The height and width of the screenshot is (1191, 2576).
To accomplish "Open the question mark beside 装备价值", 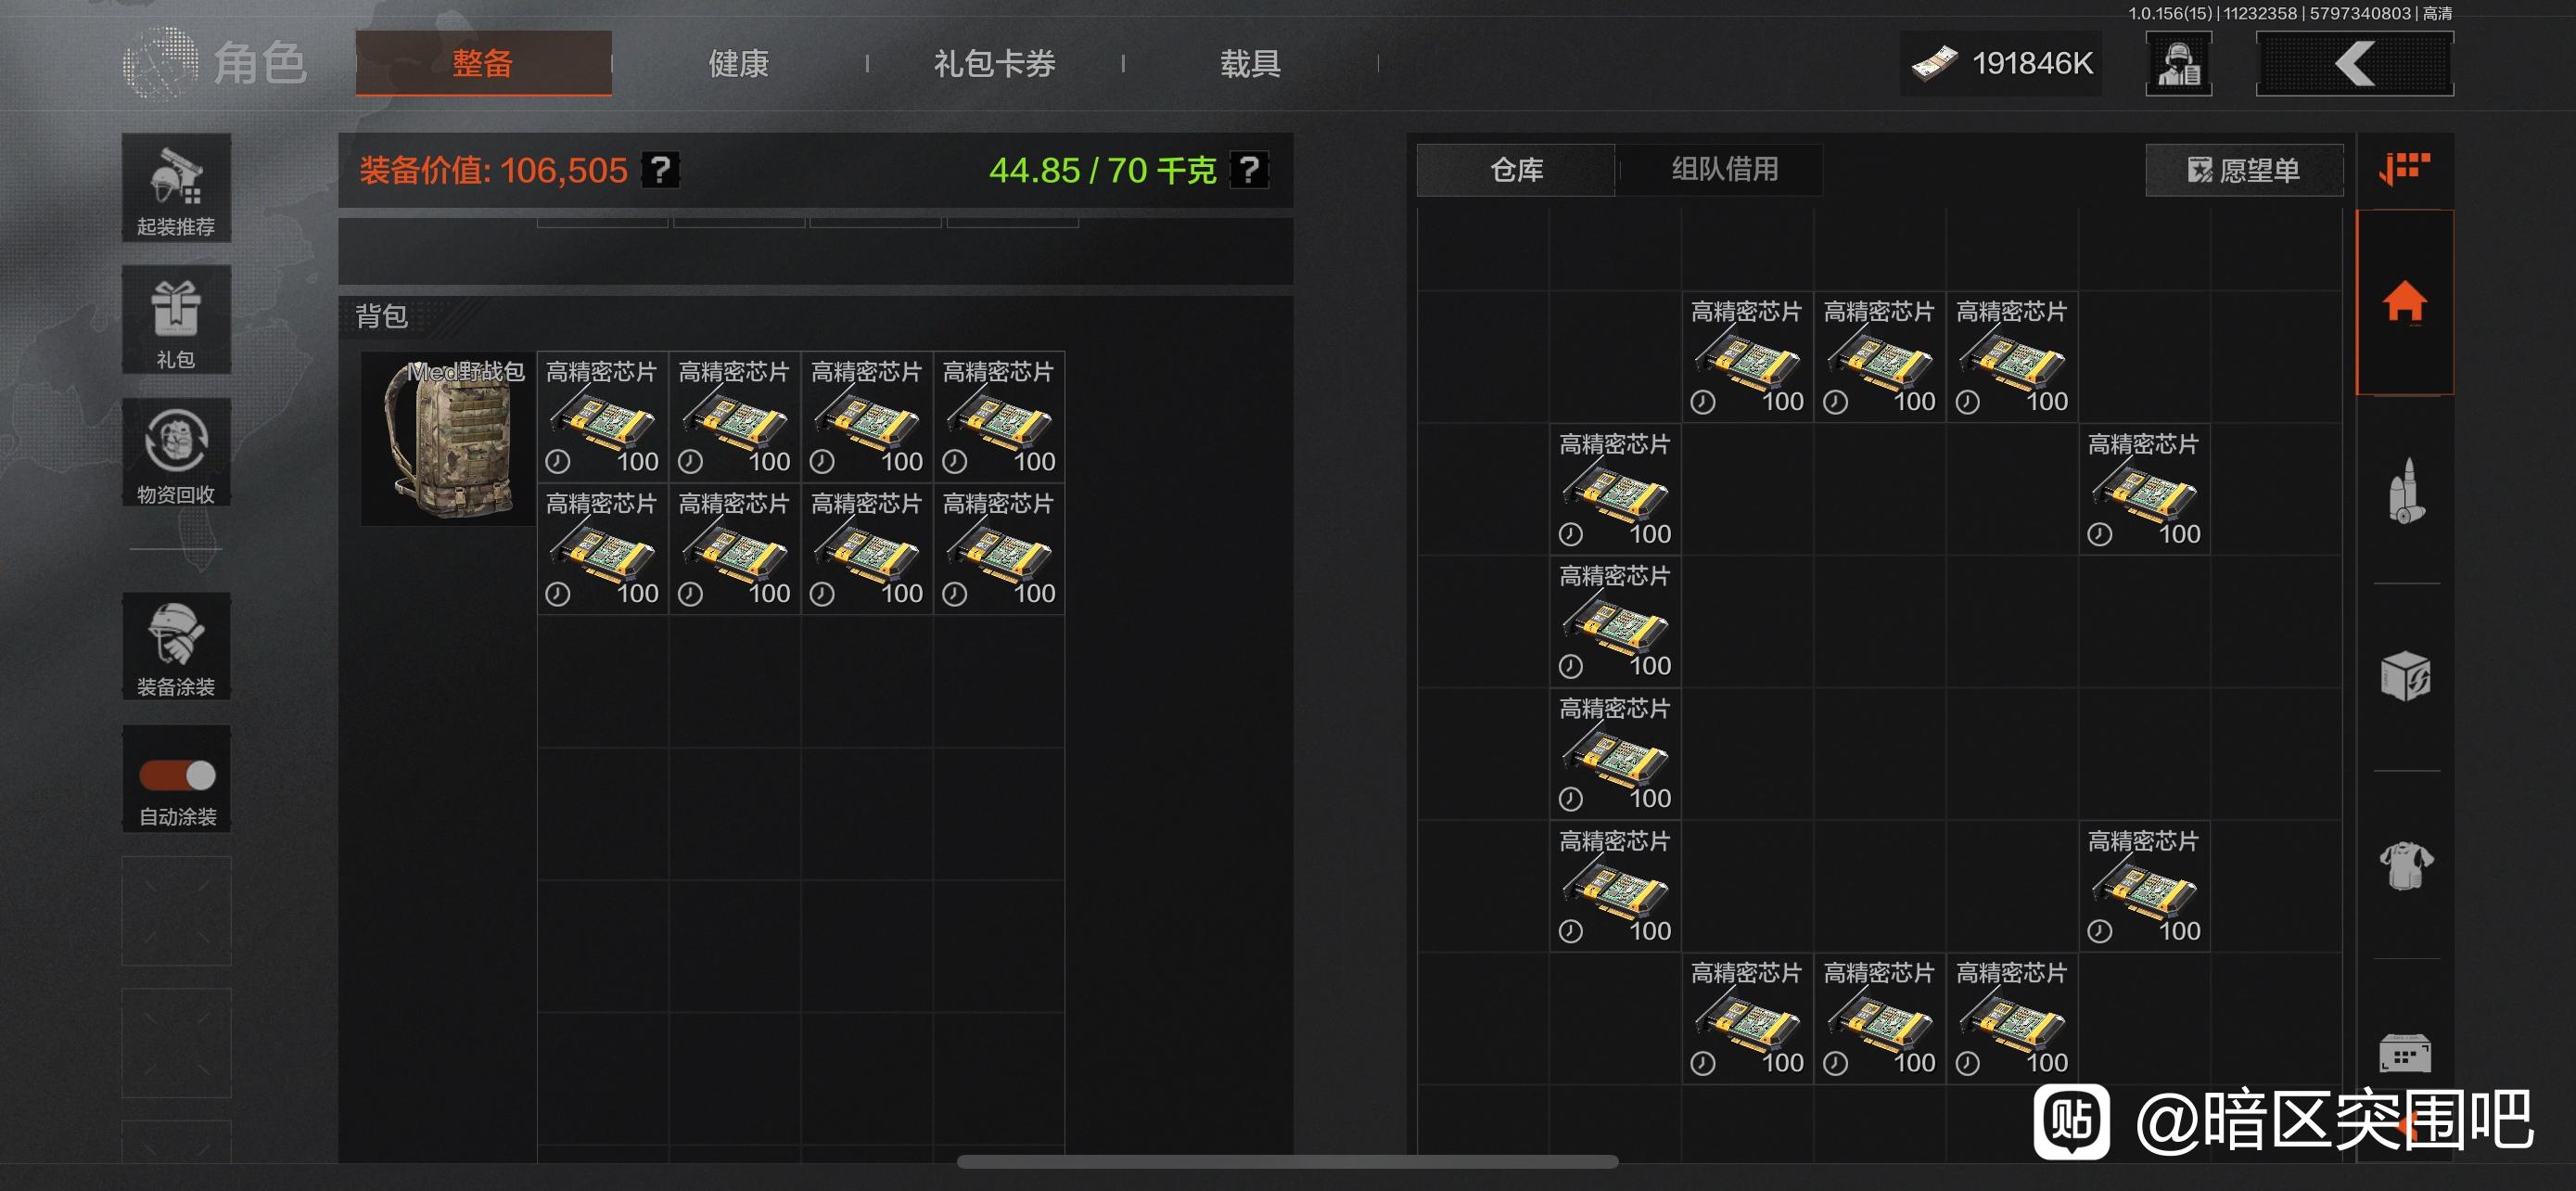I will pyautogui.click(x=660, y=170).
